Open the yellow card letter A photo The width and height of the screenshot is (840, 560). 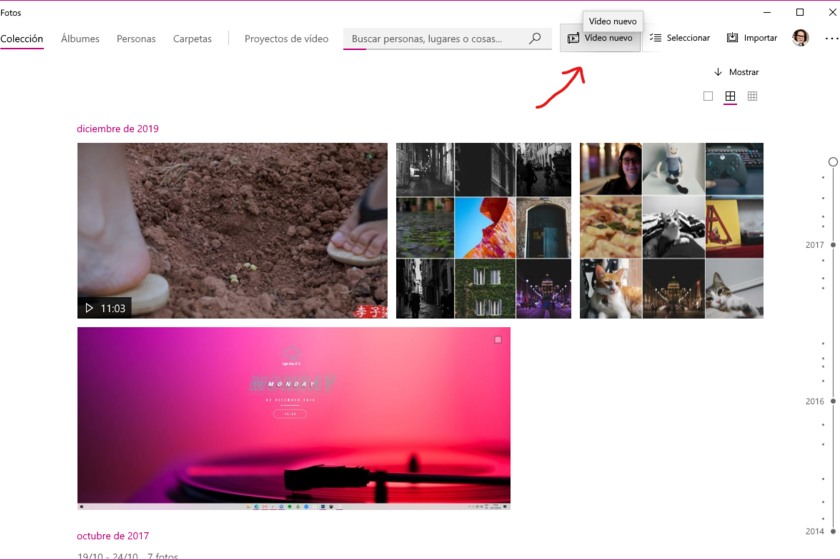(x=734, y=227)
